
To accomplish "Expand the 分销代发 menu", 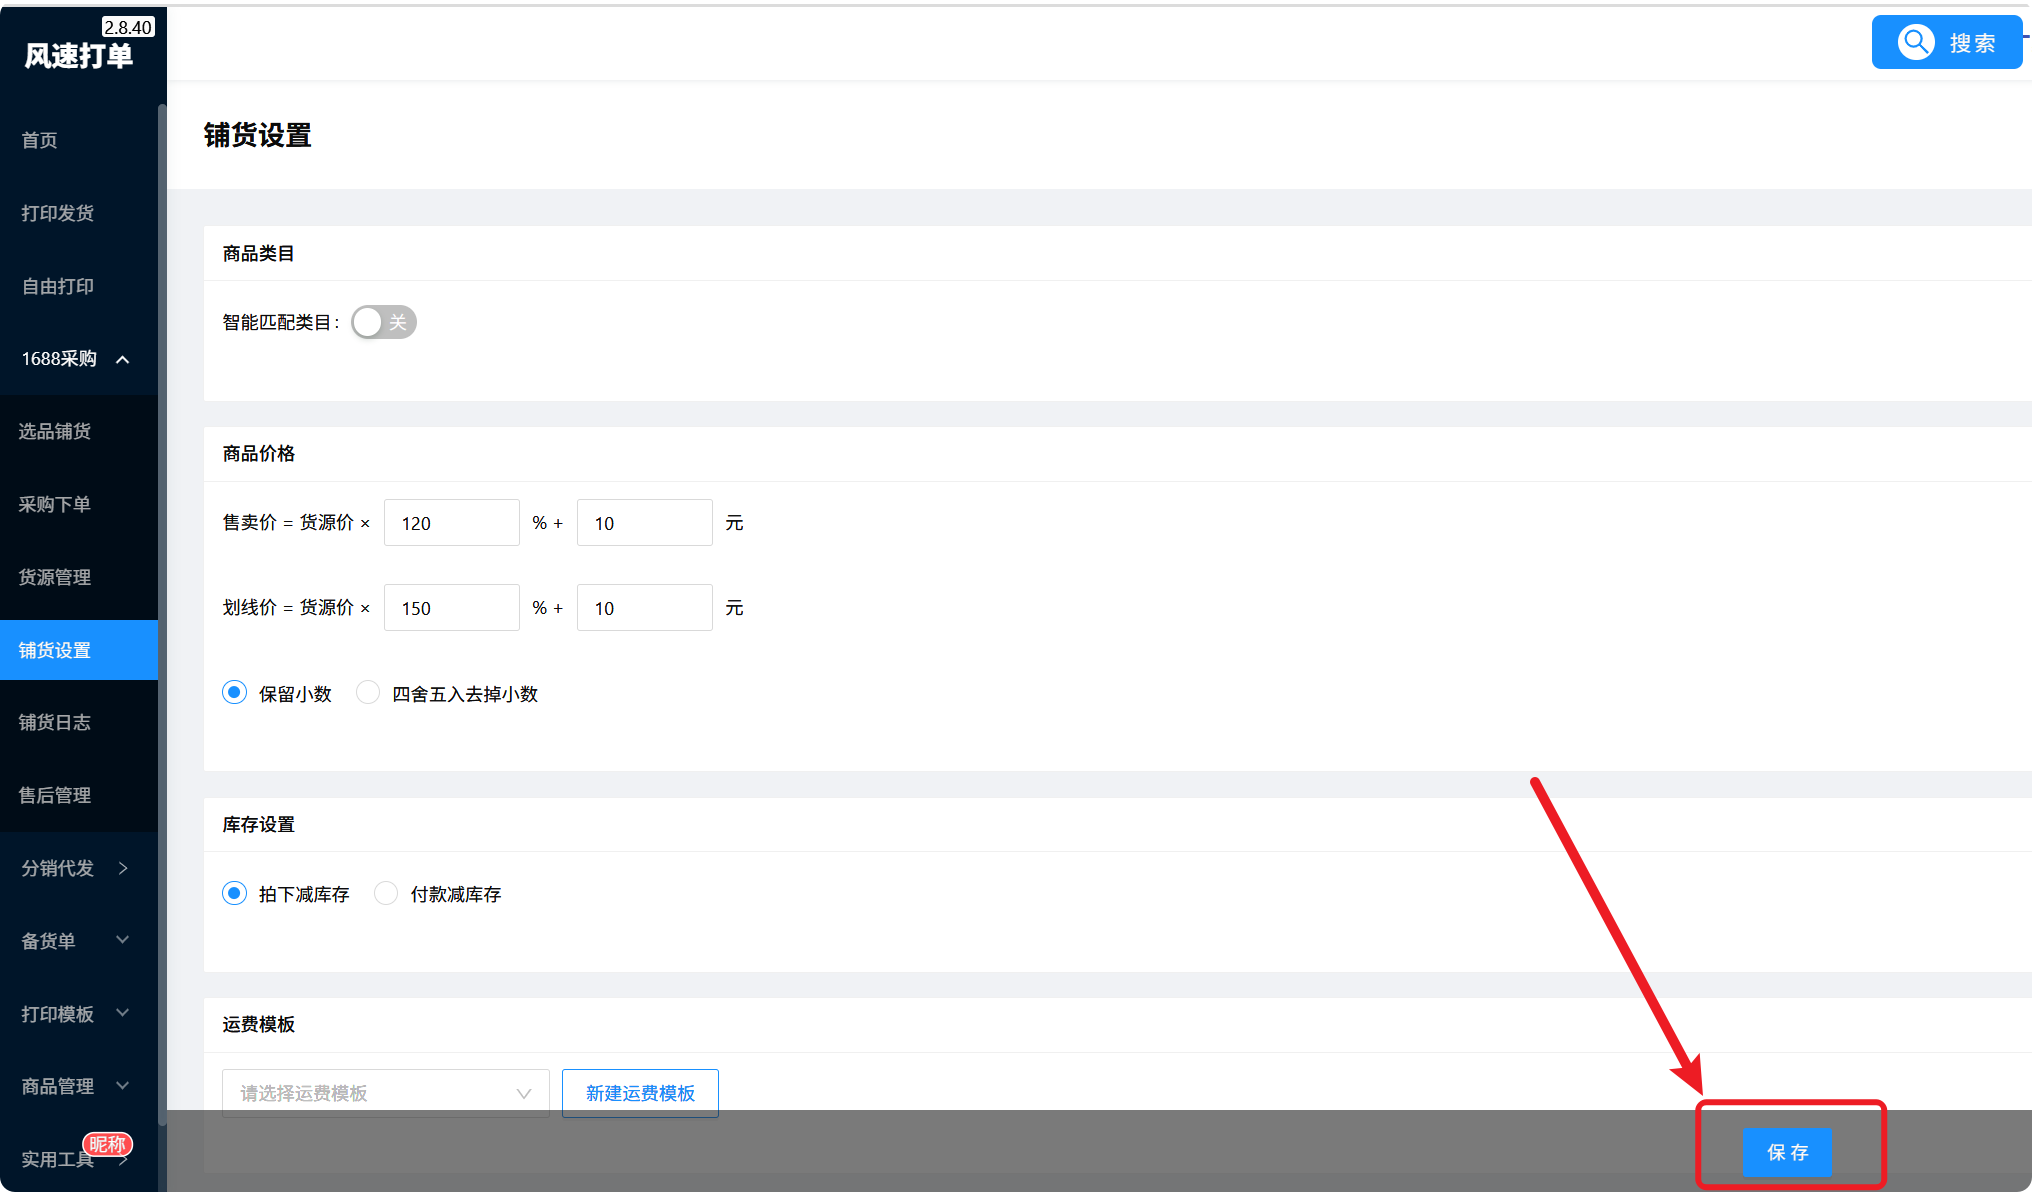I will (x=79, y=868).
